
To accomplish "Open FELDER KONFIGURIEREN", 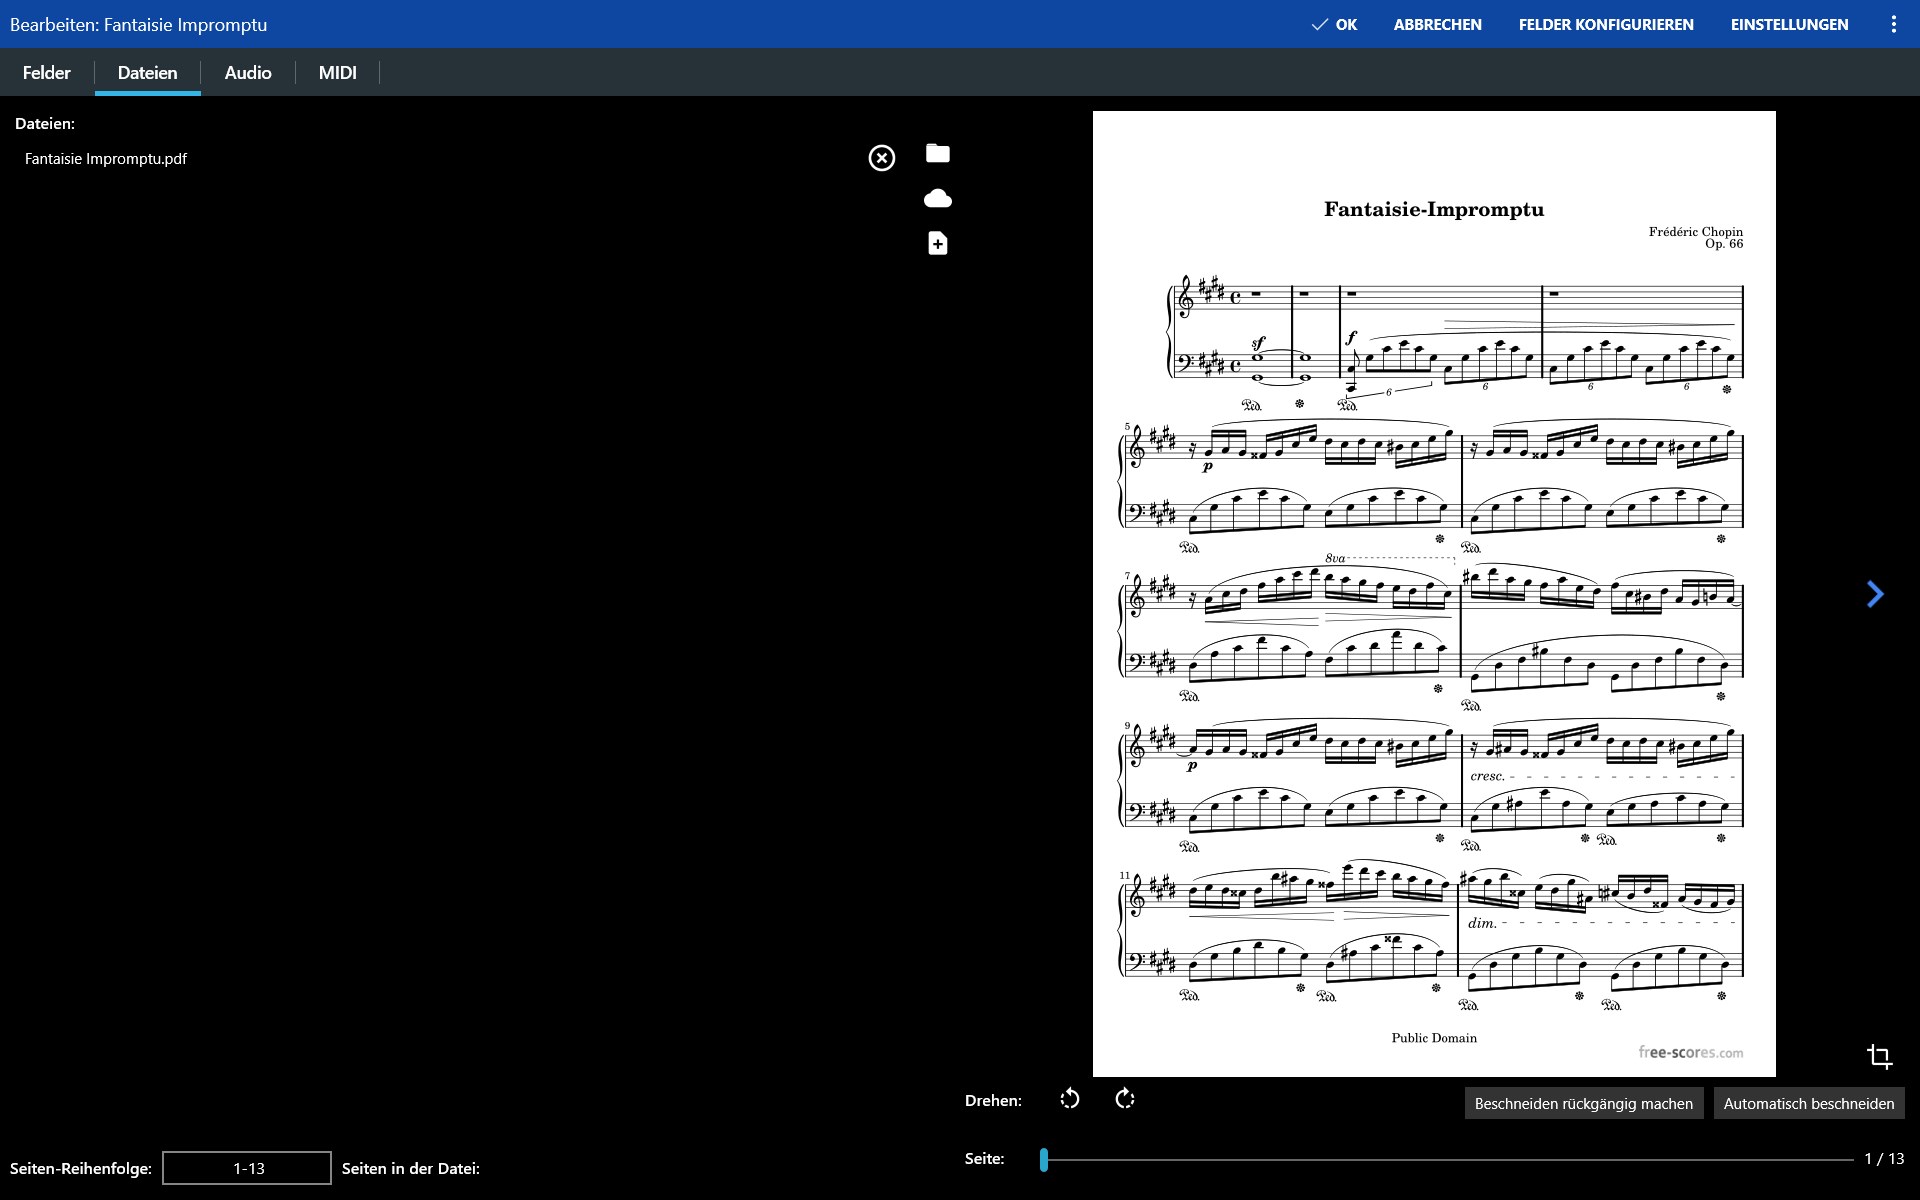I will coord(1605,24).
